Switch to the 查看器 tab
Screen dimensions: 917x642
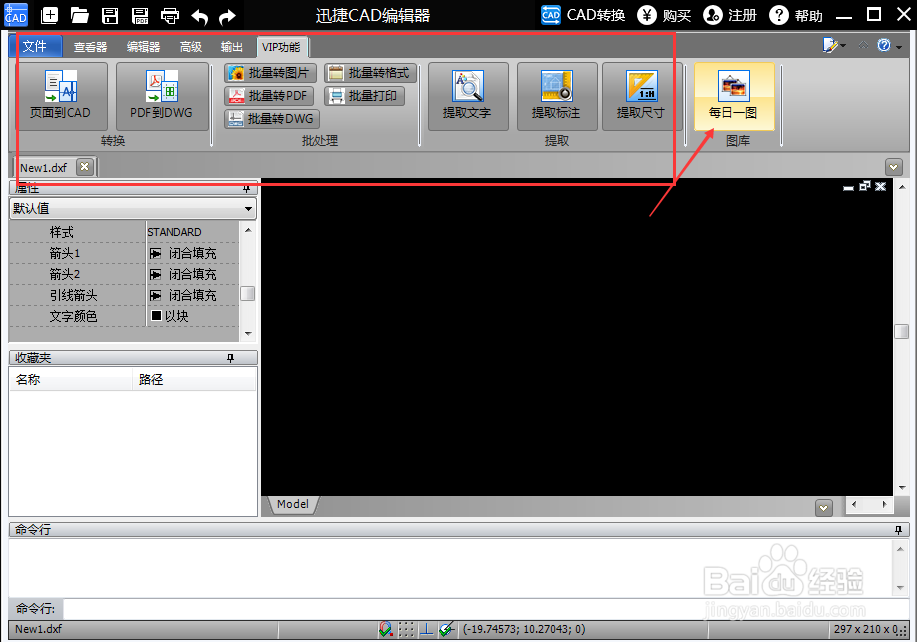click(x=90, y=47)
